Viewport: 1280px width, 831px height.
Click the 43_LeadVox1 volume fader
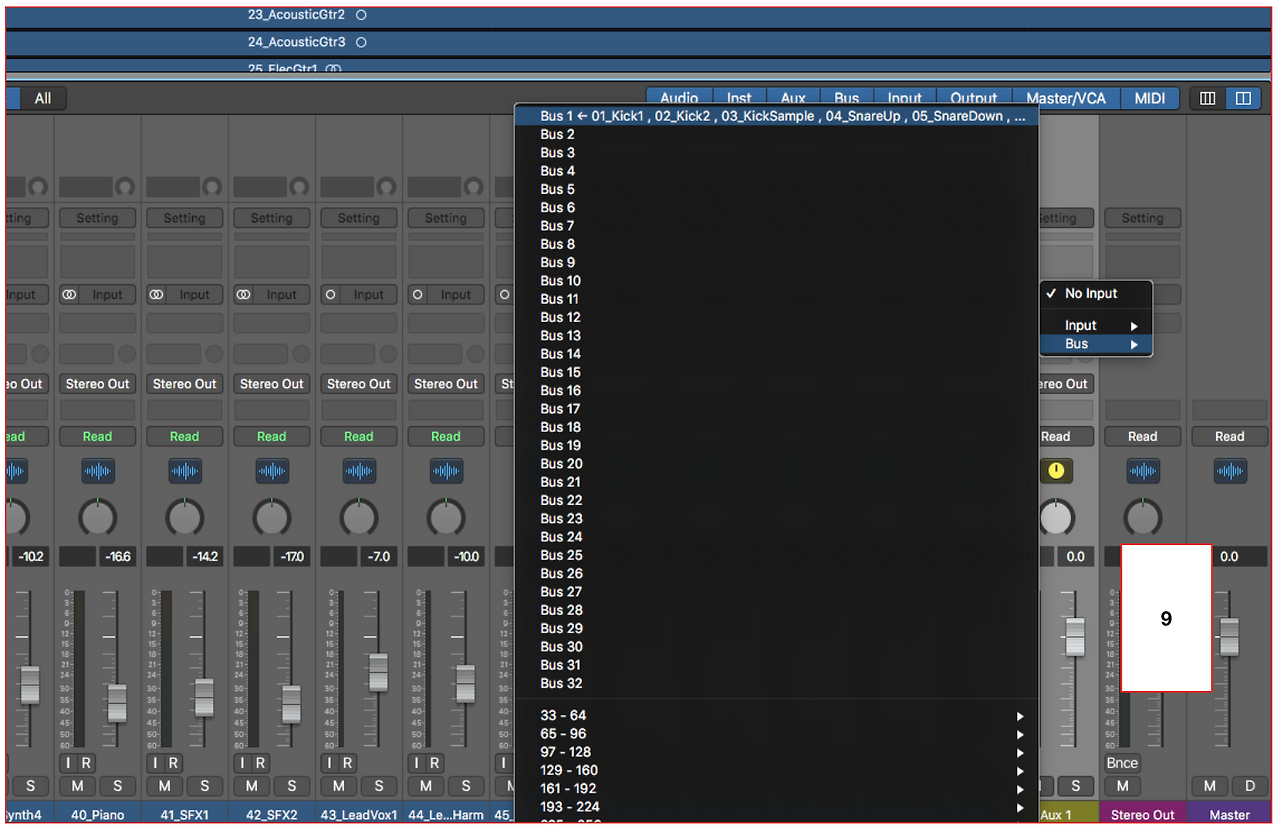(x=378, y=672)
